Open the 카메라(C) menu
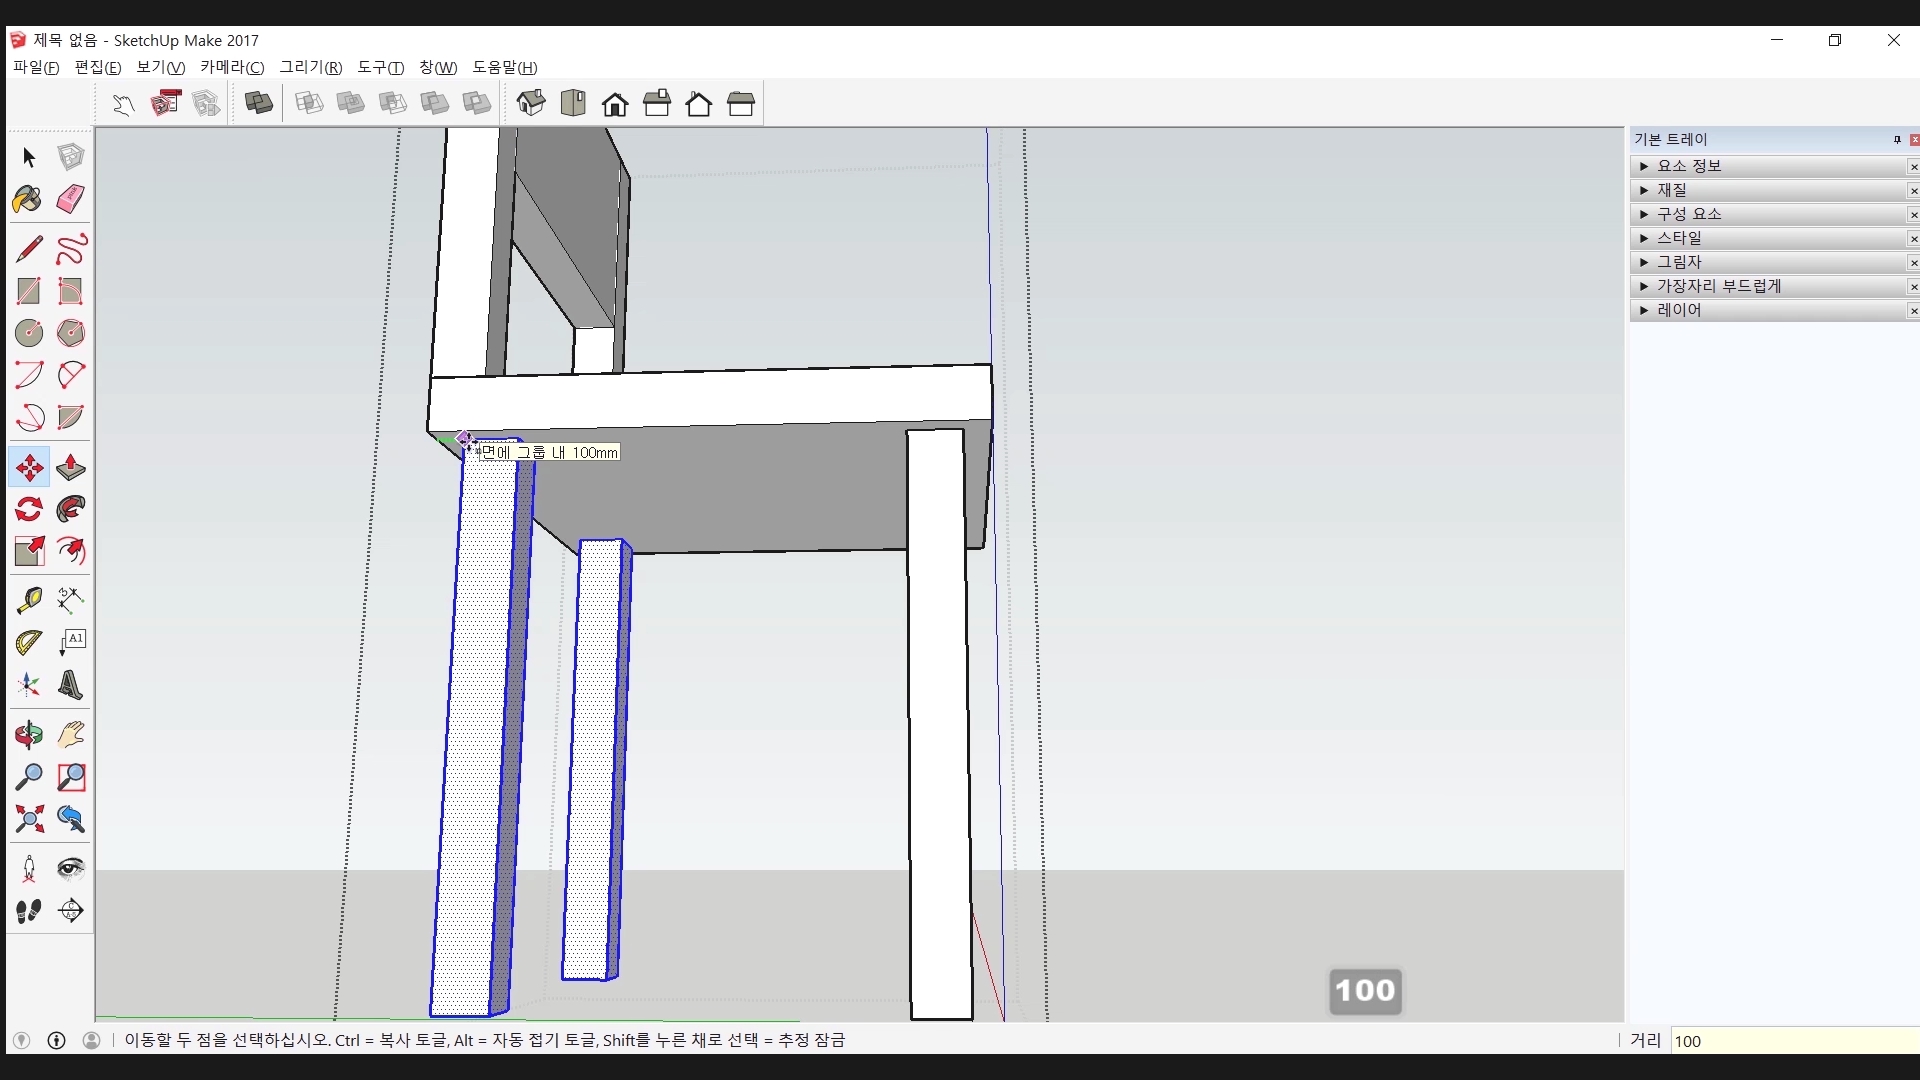Screen dimensions: 1920x1080 click(232, 67)
